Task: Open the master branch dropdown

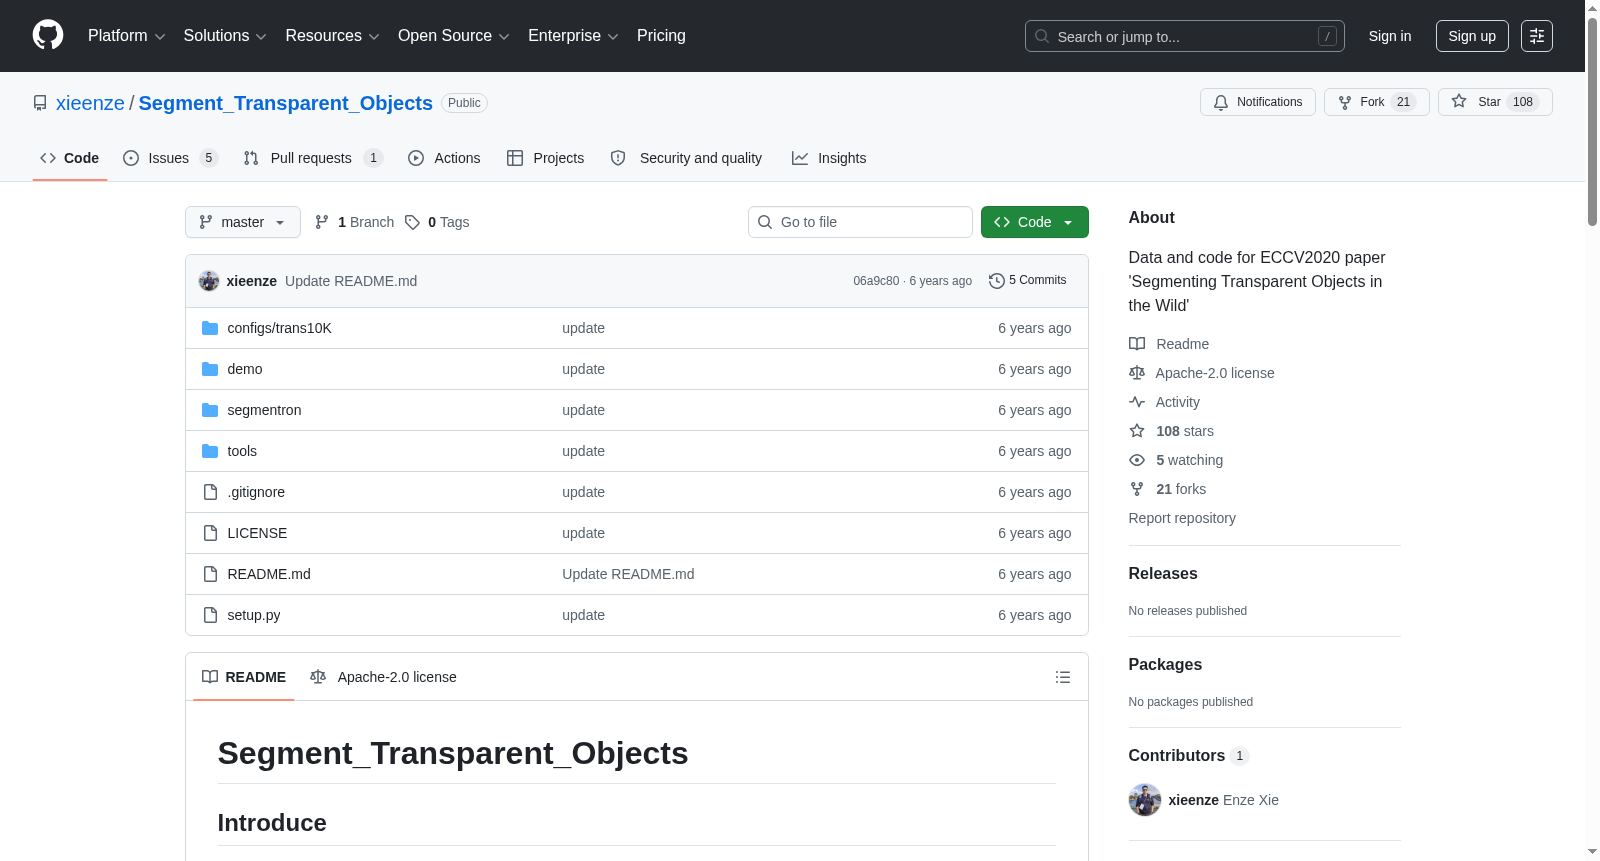Action: coord(243,222)
